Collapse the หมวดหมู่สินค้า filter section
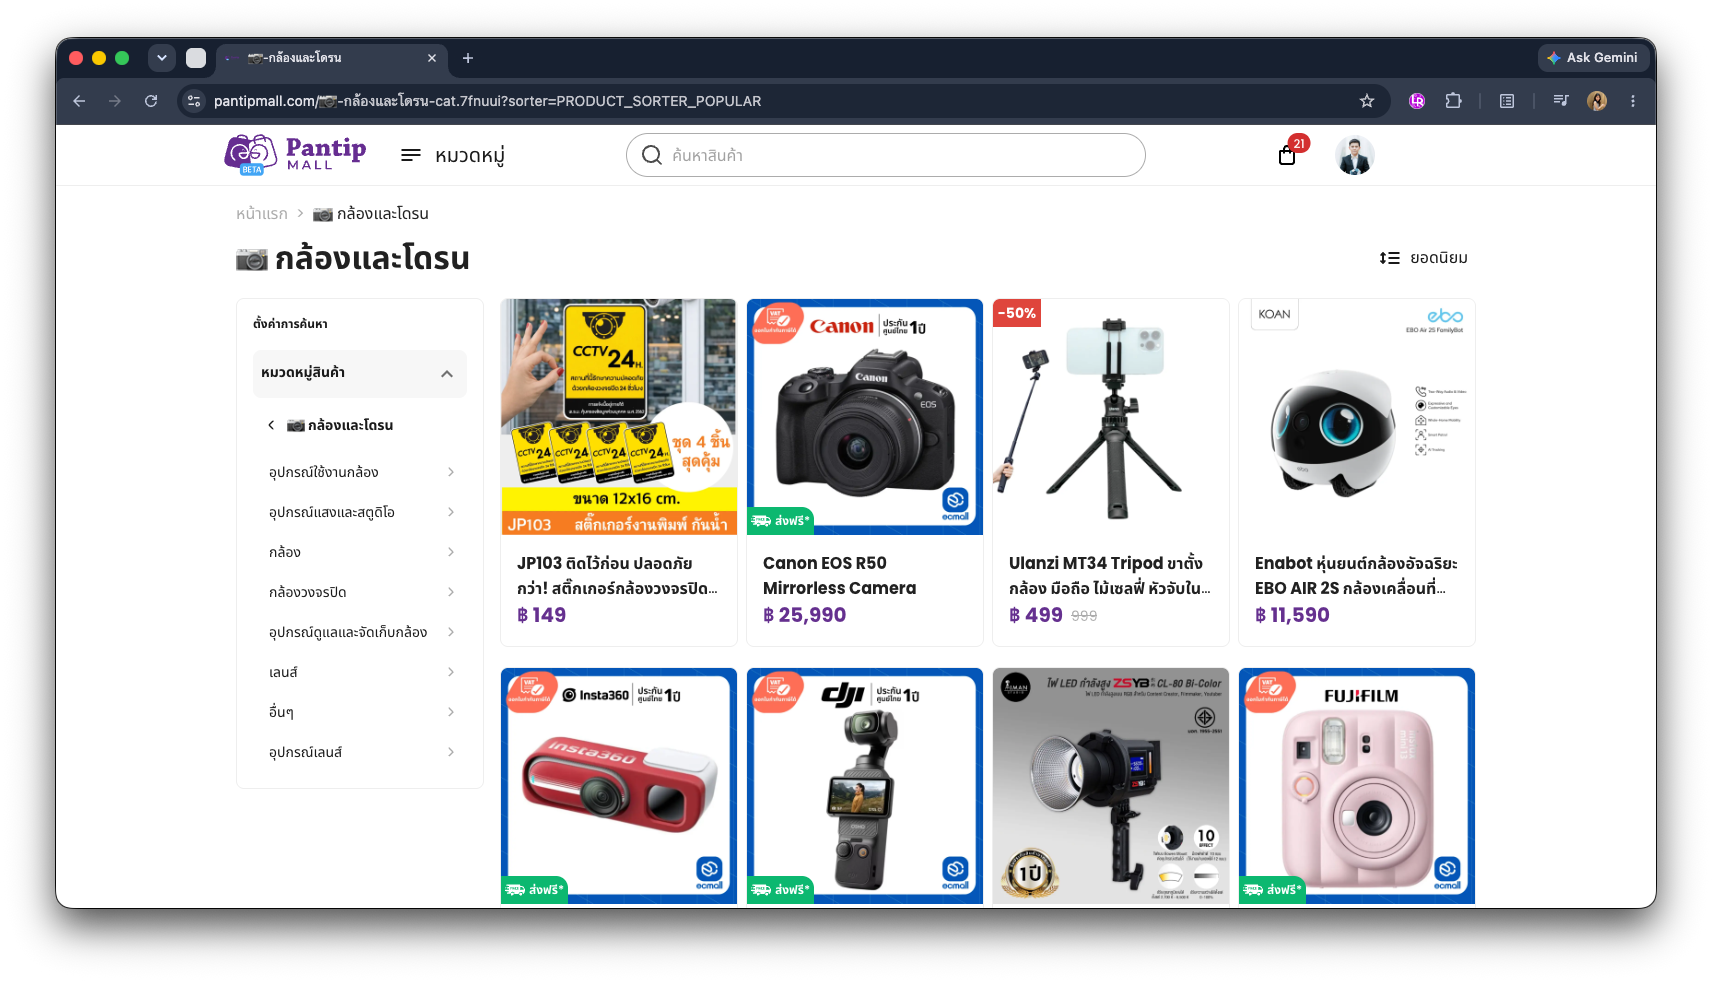The image size is (1712, 982). point(360,373)
